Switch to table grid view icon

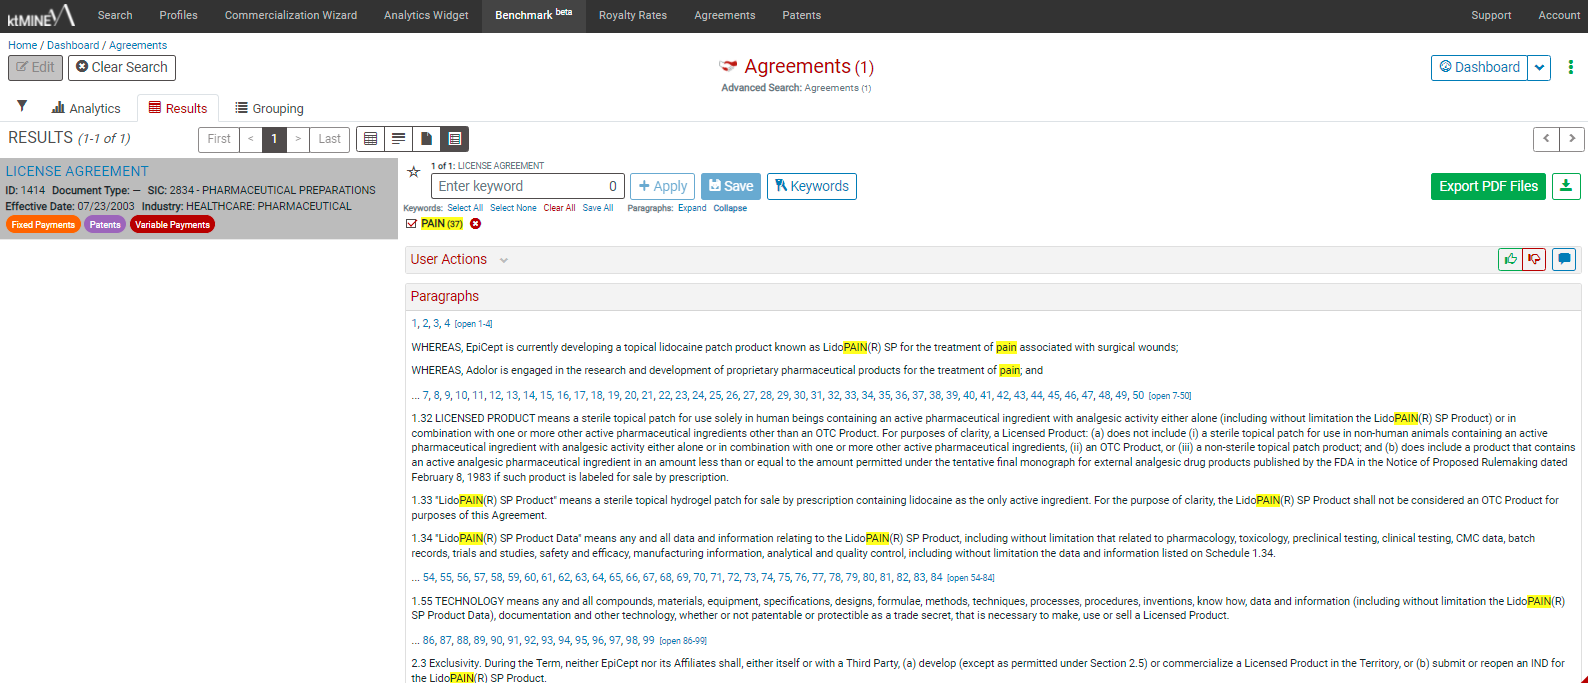coord(371,139)
